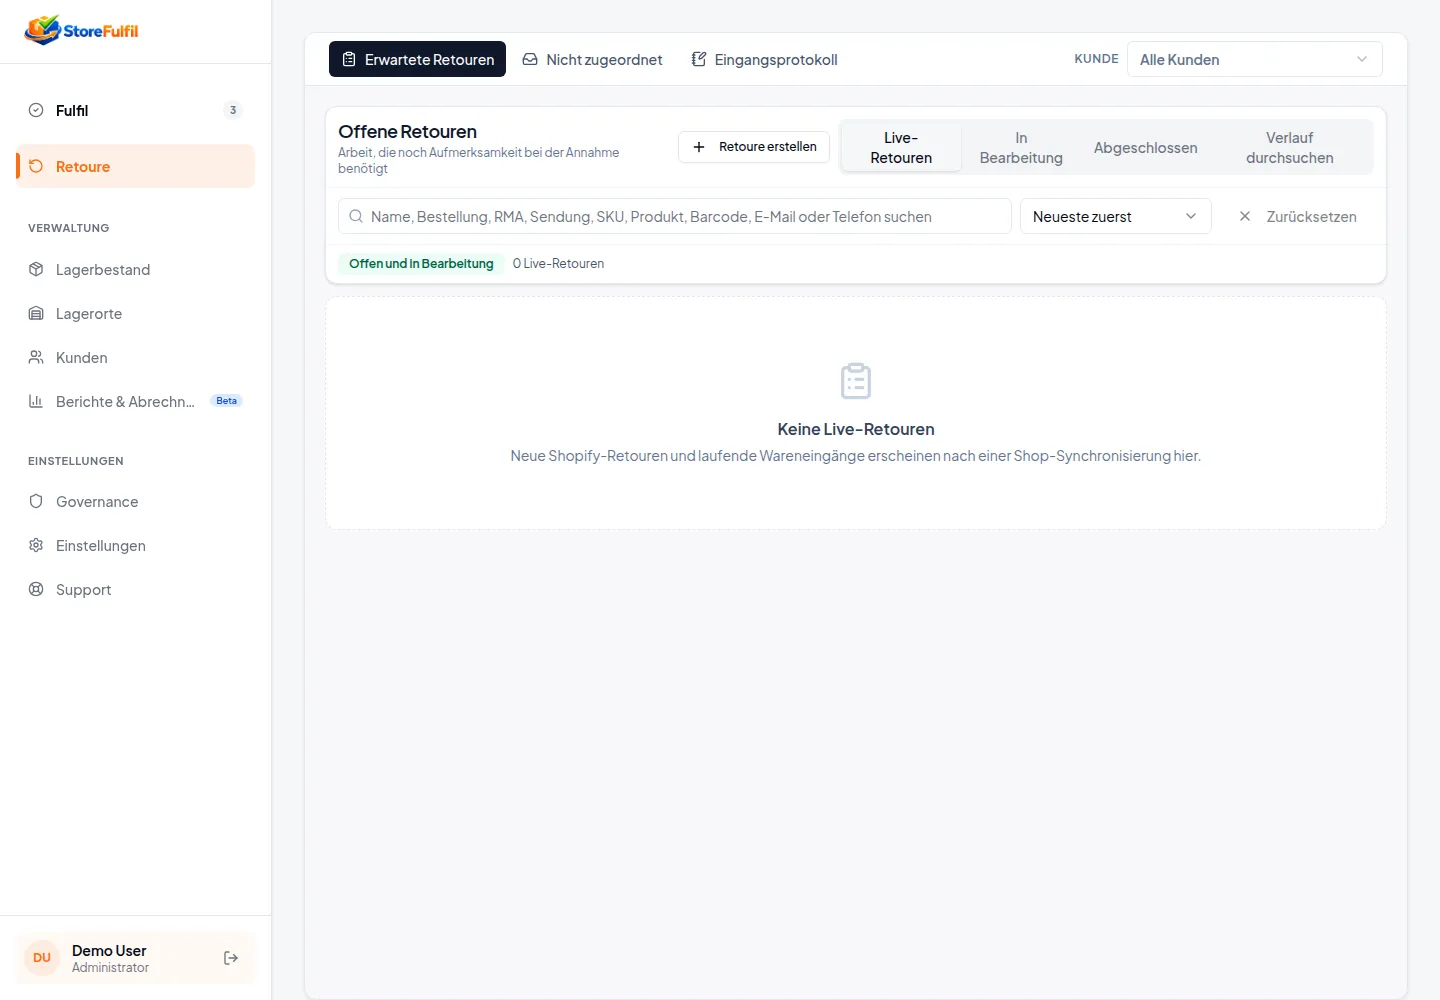Focus the returns search field
1440x1000 pixels.
coord(675,216)
